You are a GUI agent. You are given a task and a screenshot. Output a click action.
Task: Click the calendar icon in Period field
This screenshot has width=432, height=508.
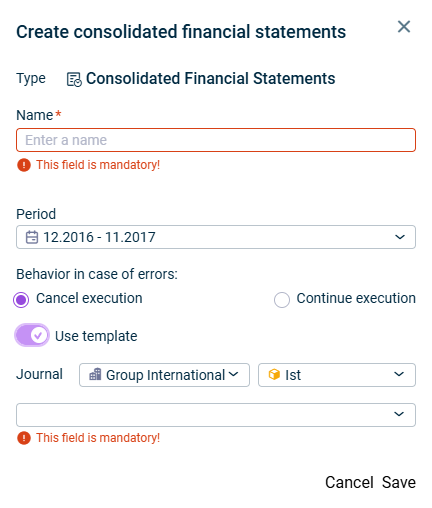pos(32,237)
